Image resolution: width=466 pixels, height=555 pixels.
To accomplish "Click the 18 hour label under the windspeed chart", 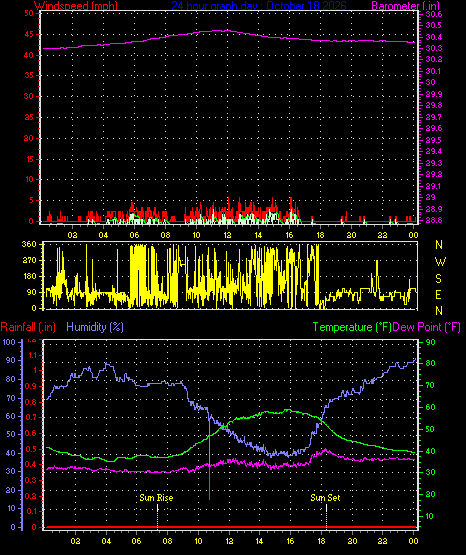I will pos(320,235).
